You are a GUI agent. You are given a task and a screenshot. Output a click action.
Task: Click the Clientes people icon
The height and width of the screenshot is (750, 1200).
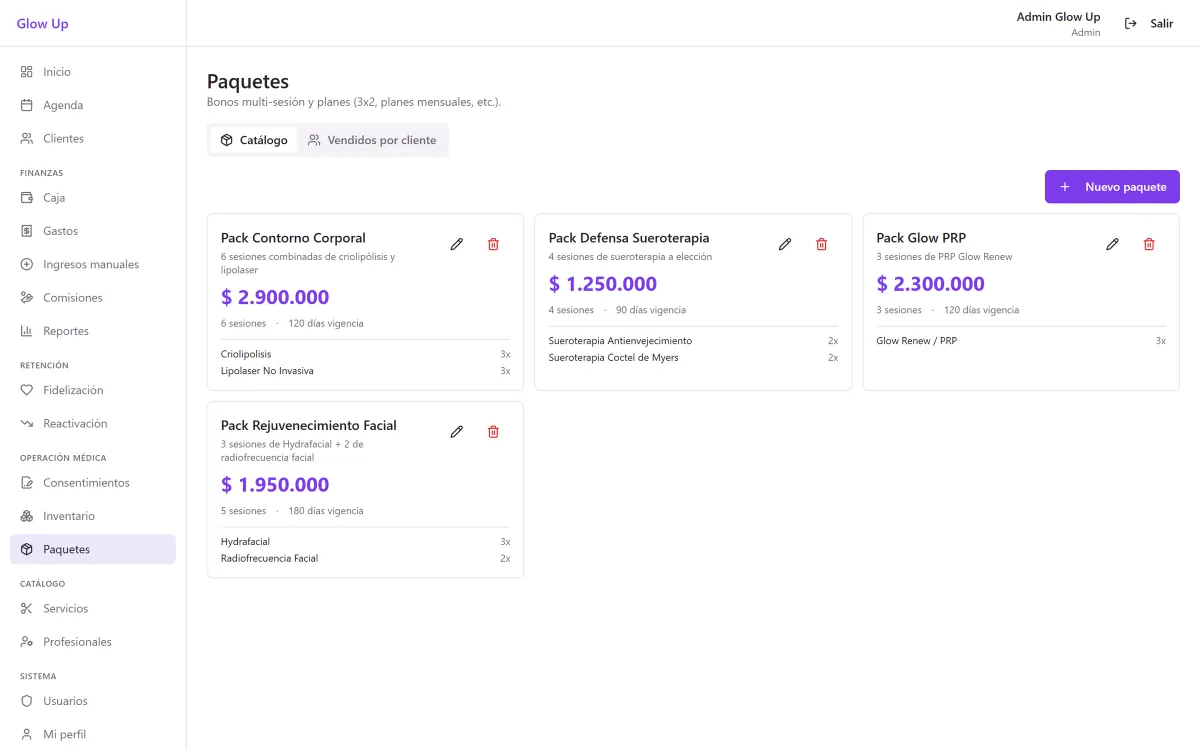27,138
